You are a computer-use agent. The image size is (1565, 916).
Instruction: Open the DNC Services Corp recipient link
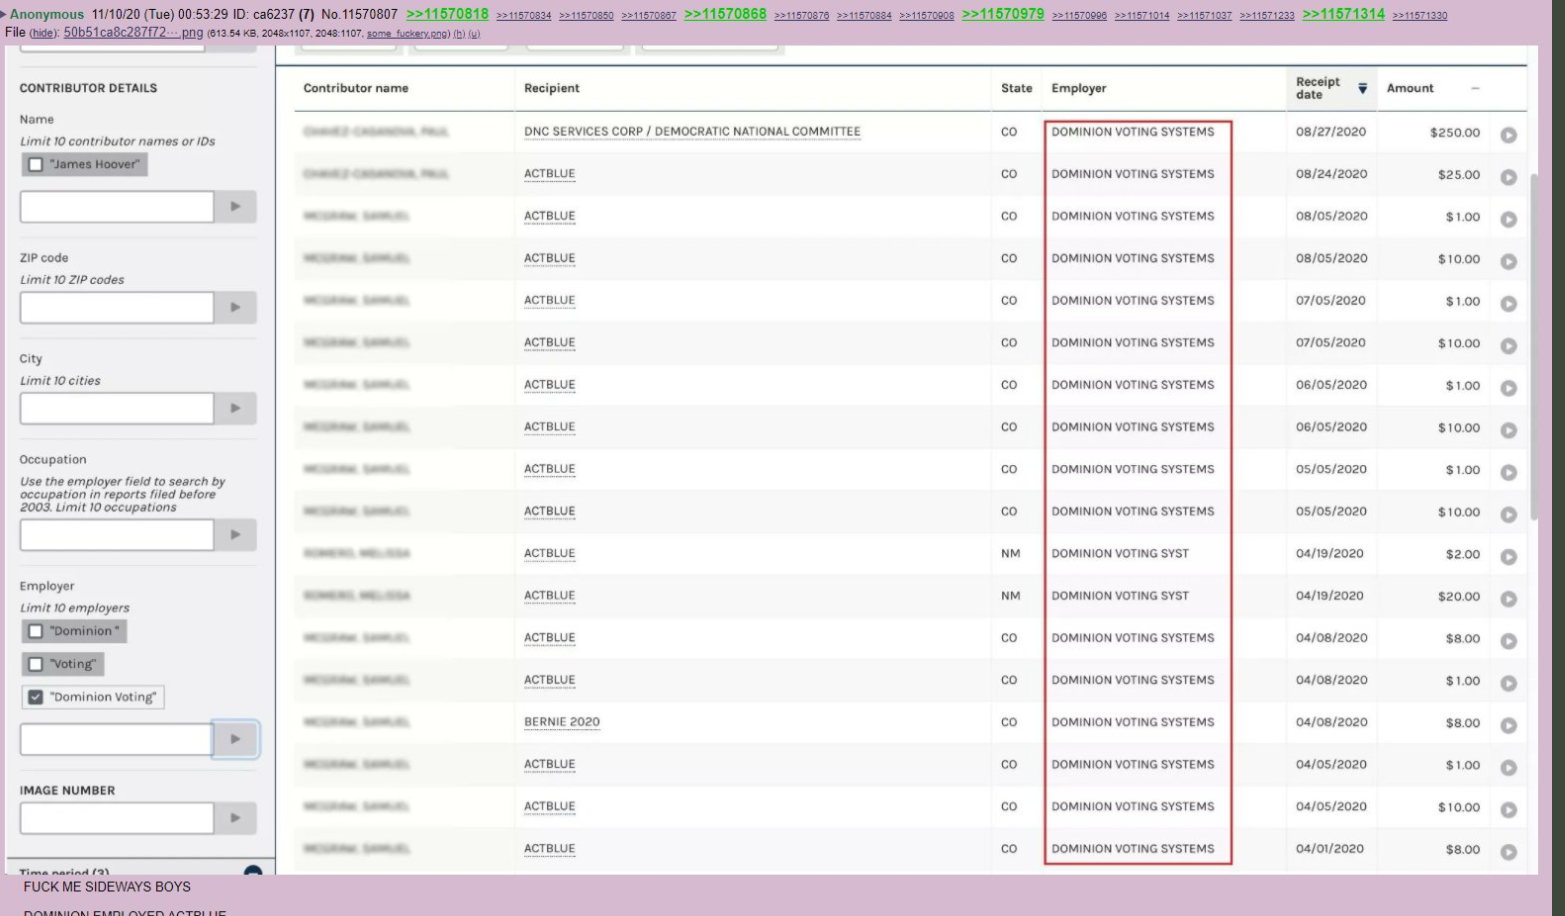692,132
